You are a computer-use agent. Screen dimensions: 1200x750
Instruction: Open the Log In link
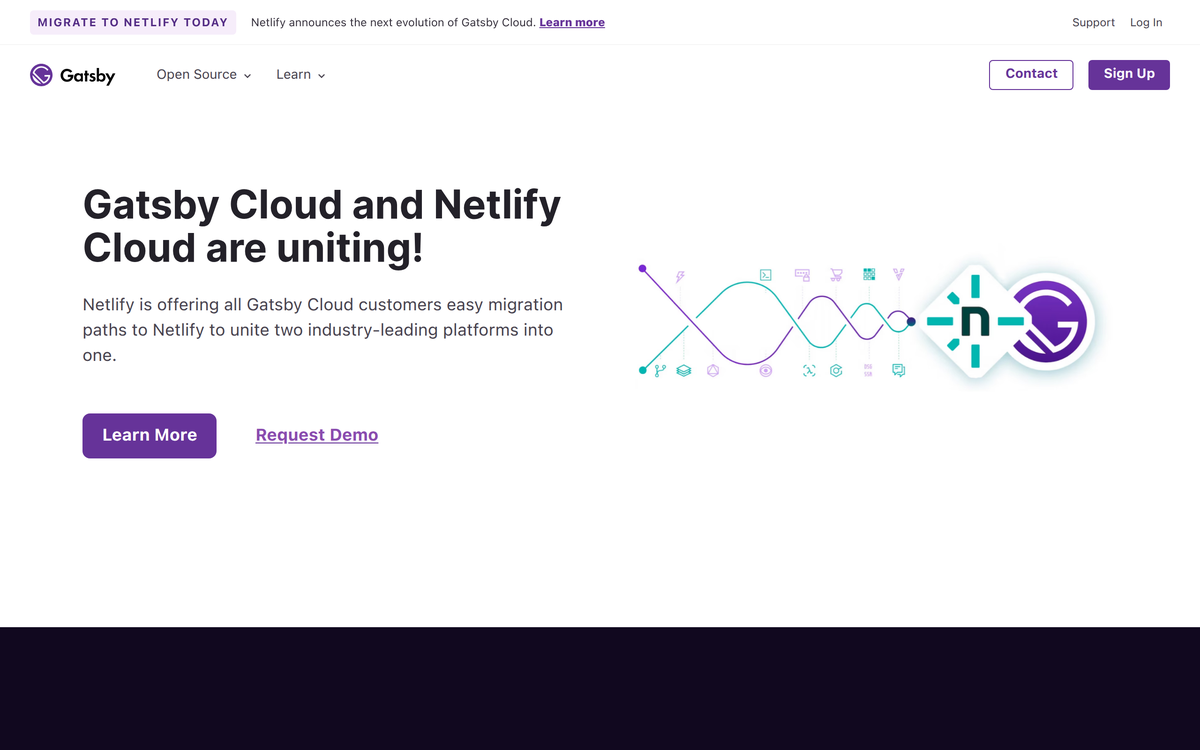[x=1146, y=22]
